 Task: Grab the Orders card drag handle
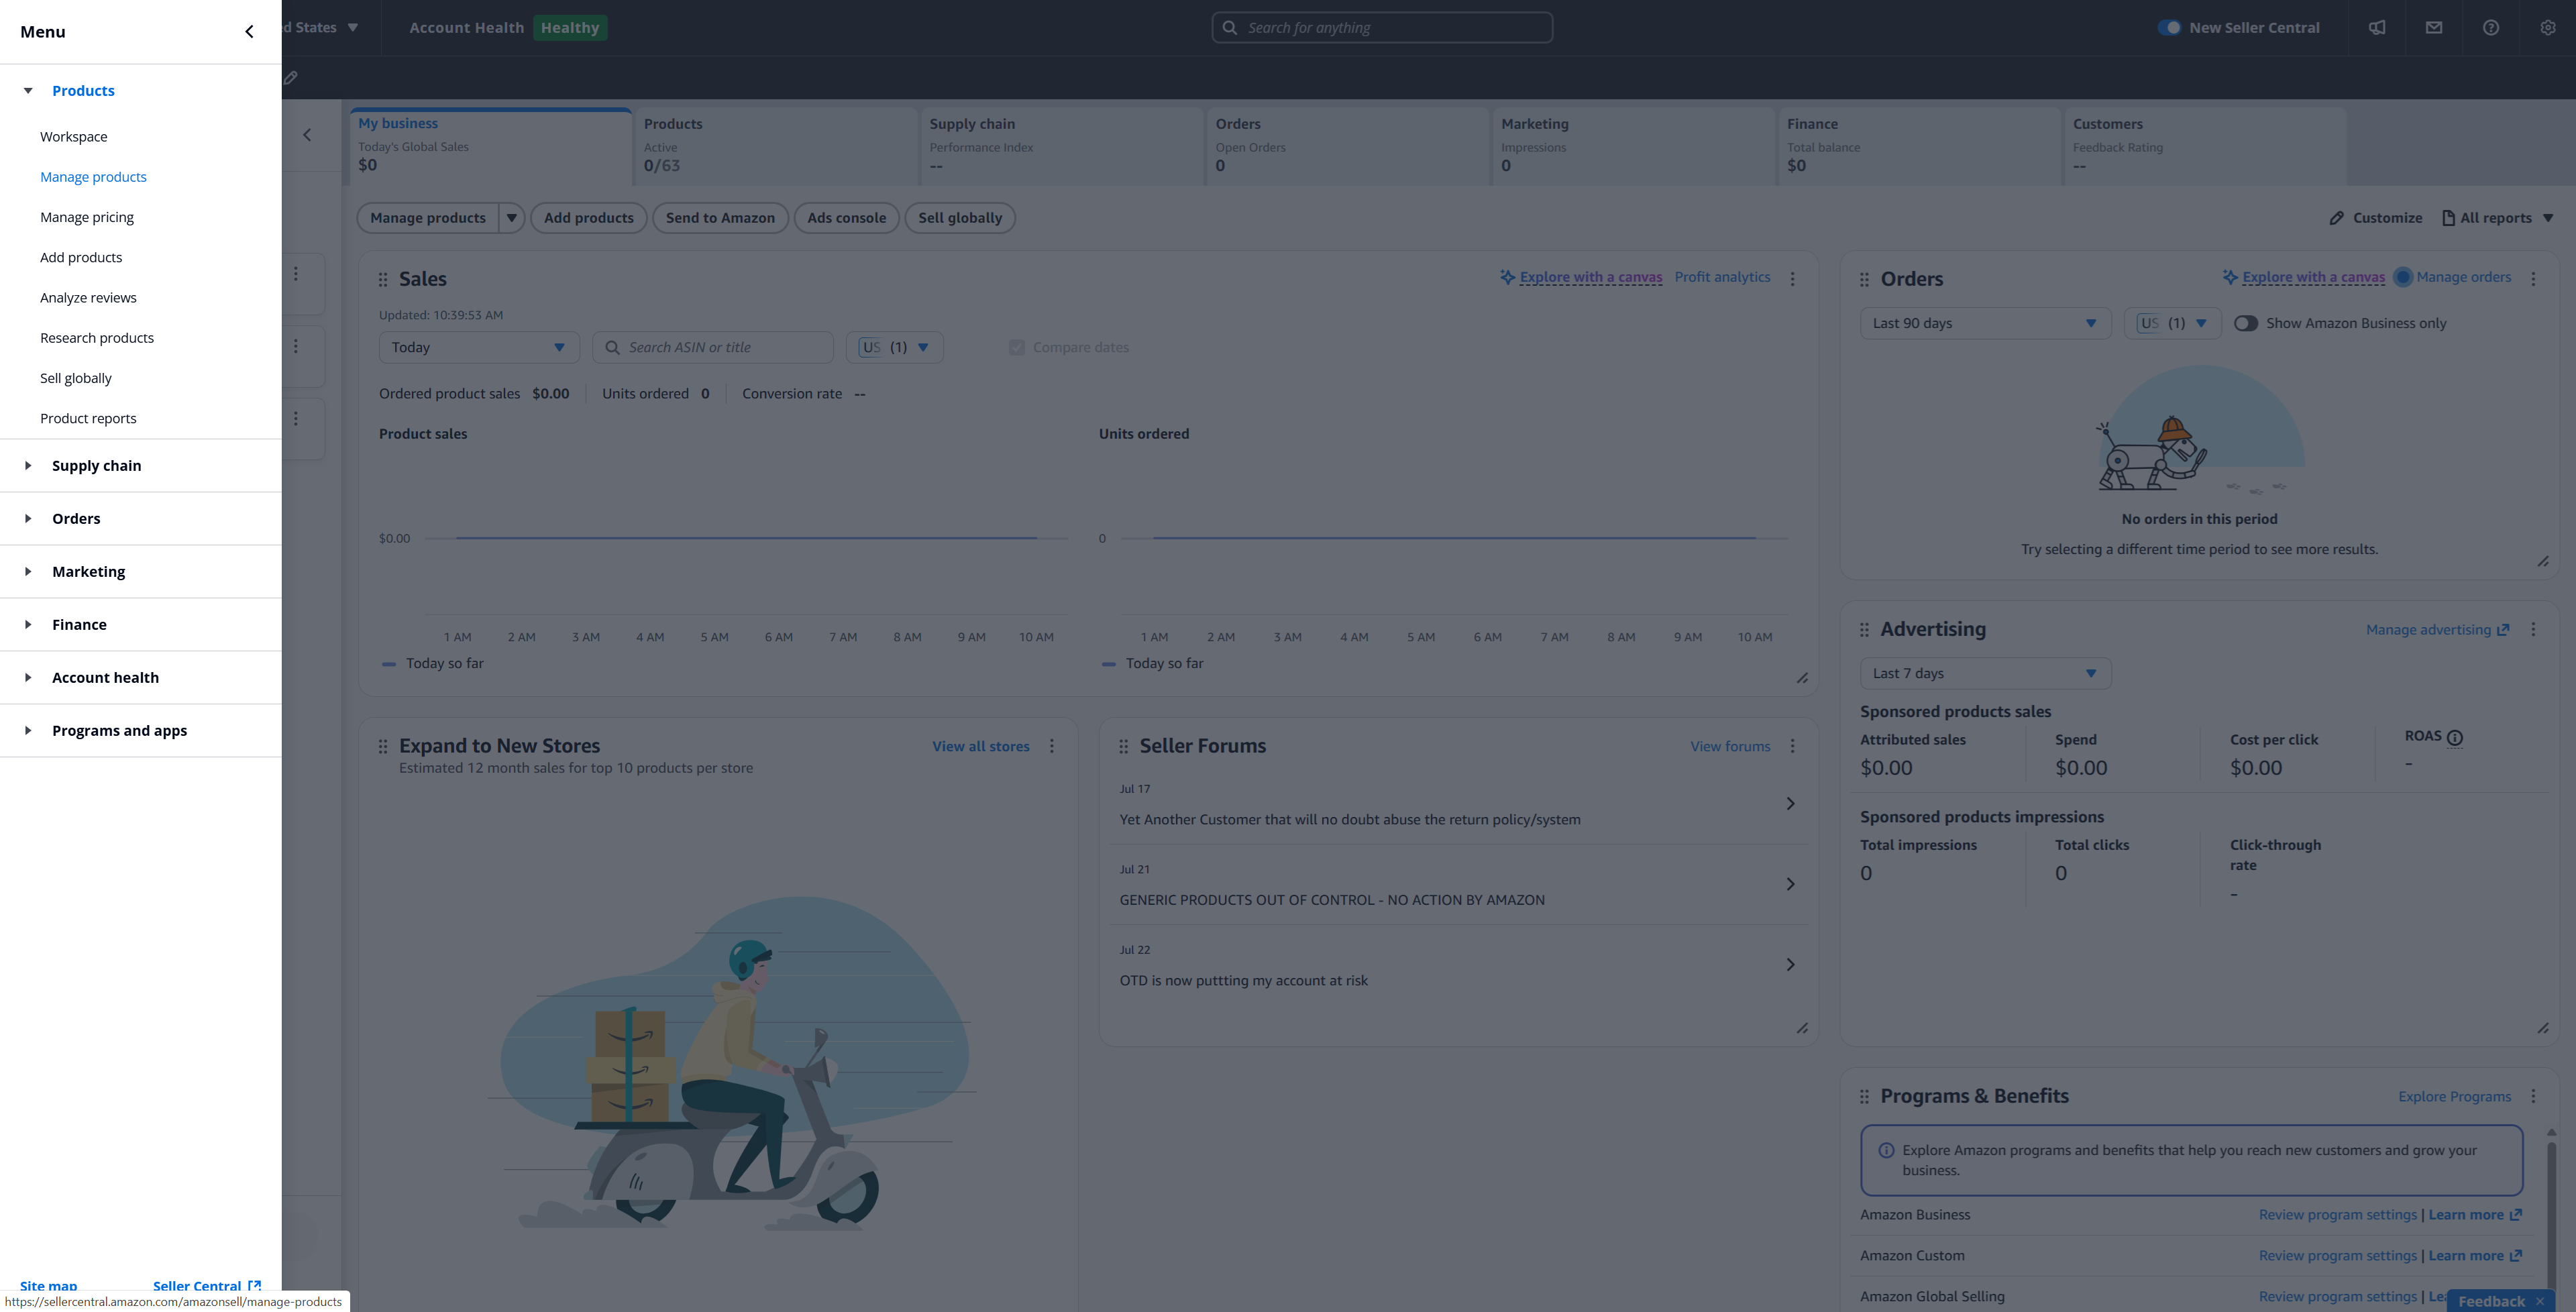[1864, 280]
